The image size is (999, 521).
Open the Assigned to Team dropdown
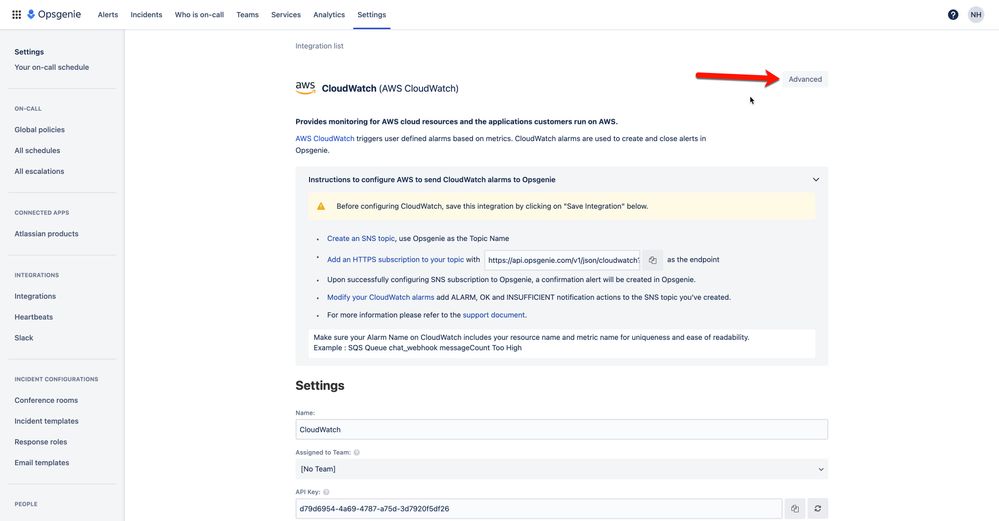click(561, 469)
